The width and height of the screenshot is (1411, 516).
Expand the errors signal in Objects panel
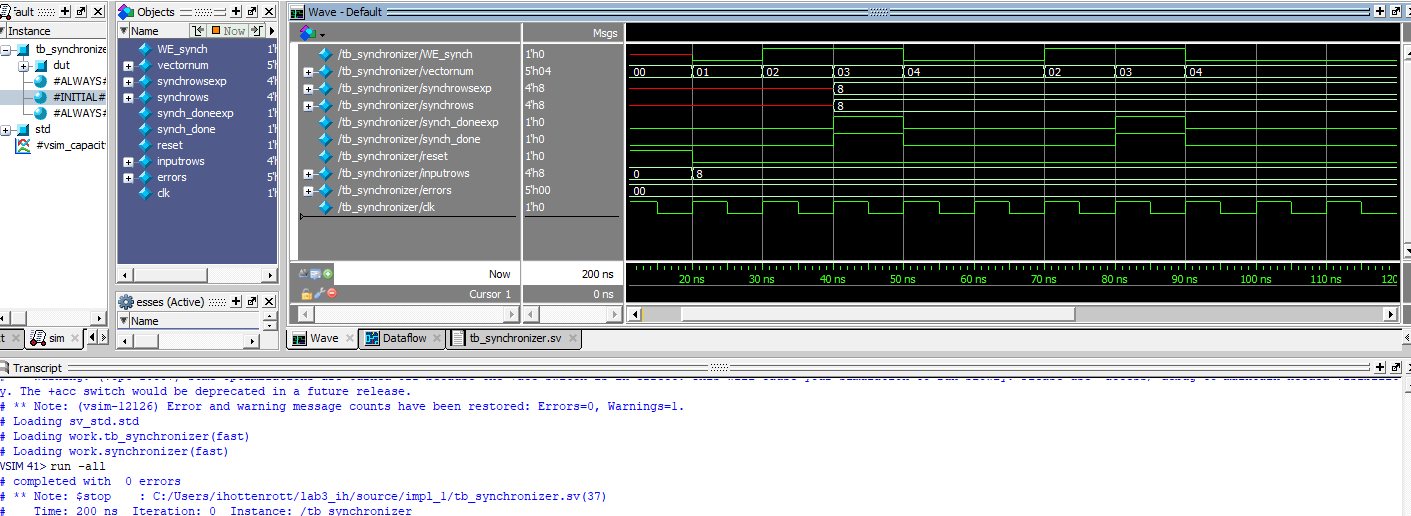click(128, 178)
